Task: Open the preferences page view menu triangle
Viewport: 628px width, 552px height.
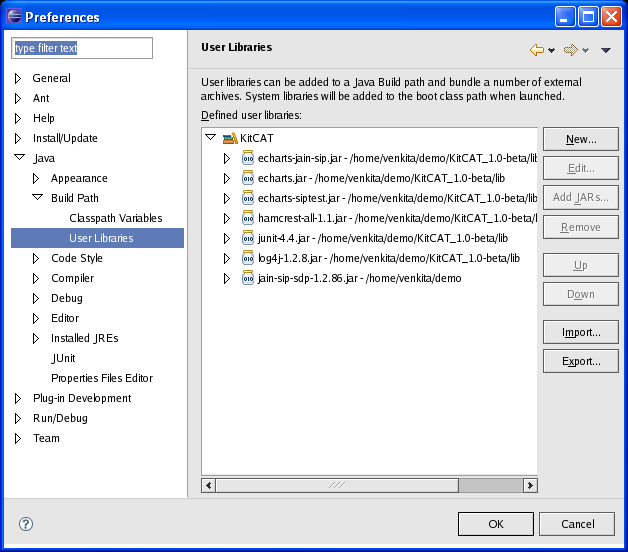Action: [x=606, y=50]
